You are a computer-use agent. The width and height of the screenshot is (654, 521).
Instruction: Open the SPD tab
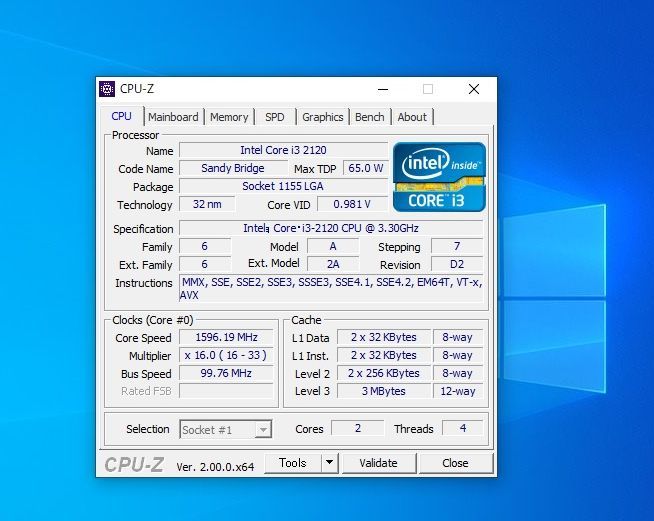coord(274,117)
